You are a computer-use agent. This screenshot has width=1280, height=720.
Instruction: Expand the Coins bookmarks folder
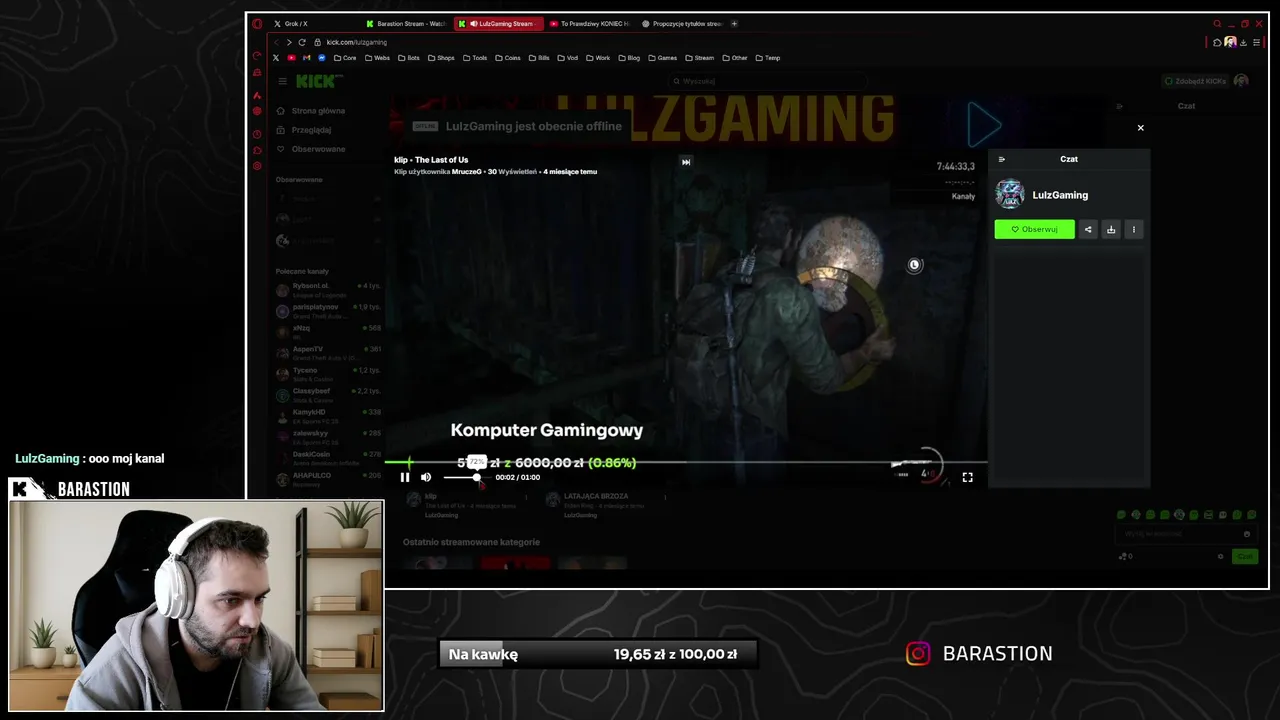pyautogui.click(x=508, y=58)
